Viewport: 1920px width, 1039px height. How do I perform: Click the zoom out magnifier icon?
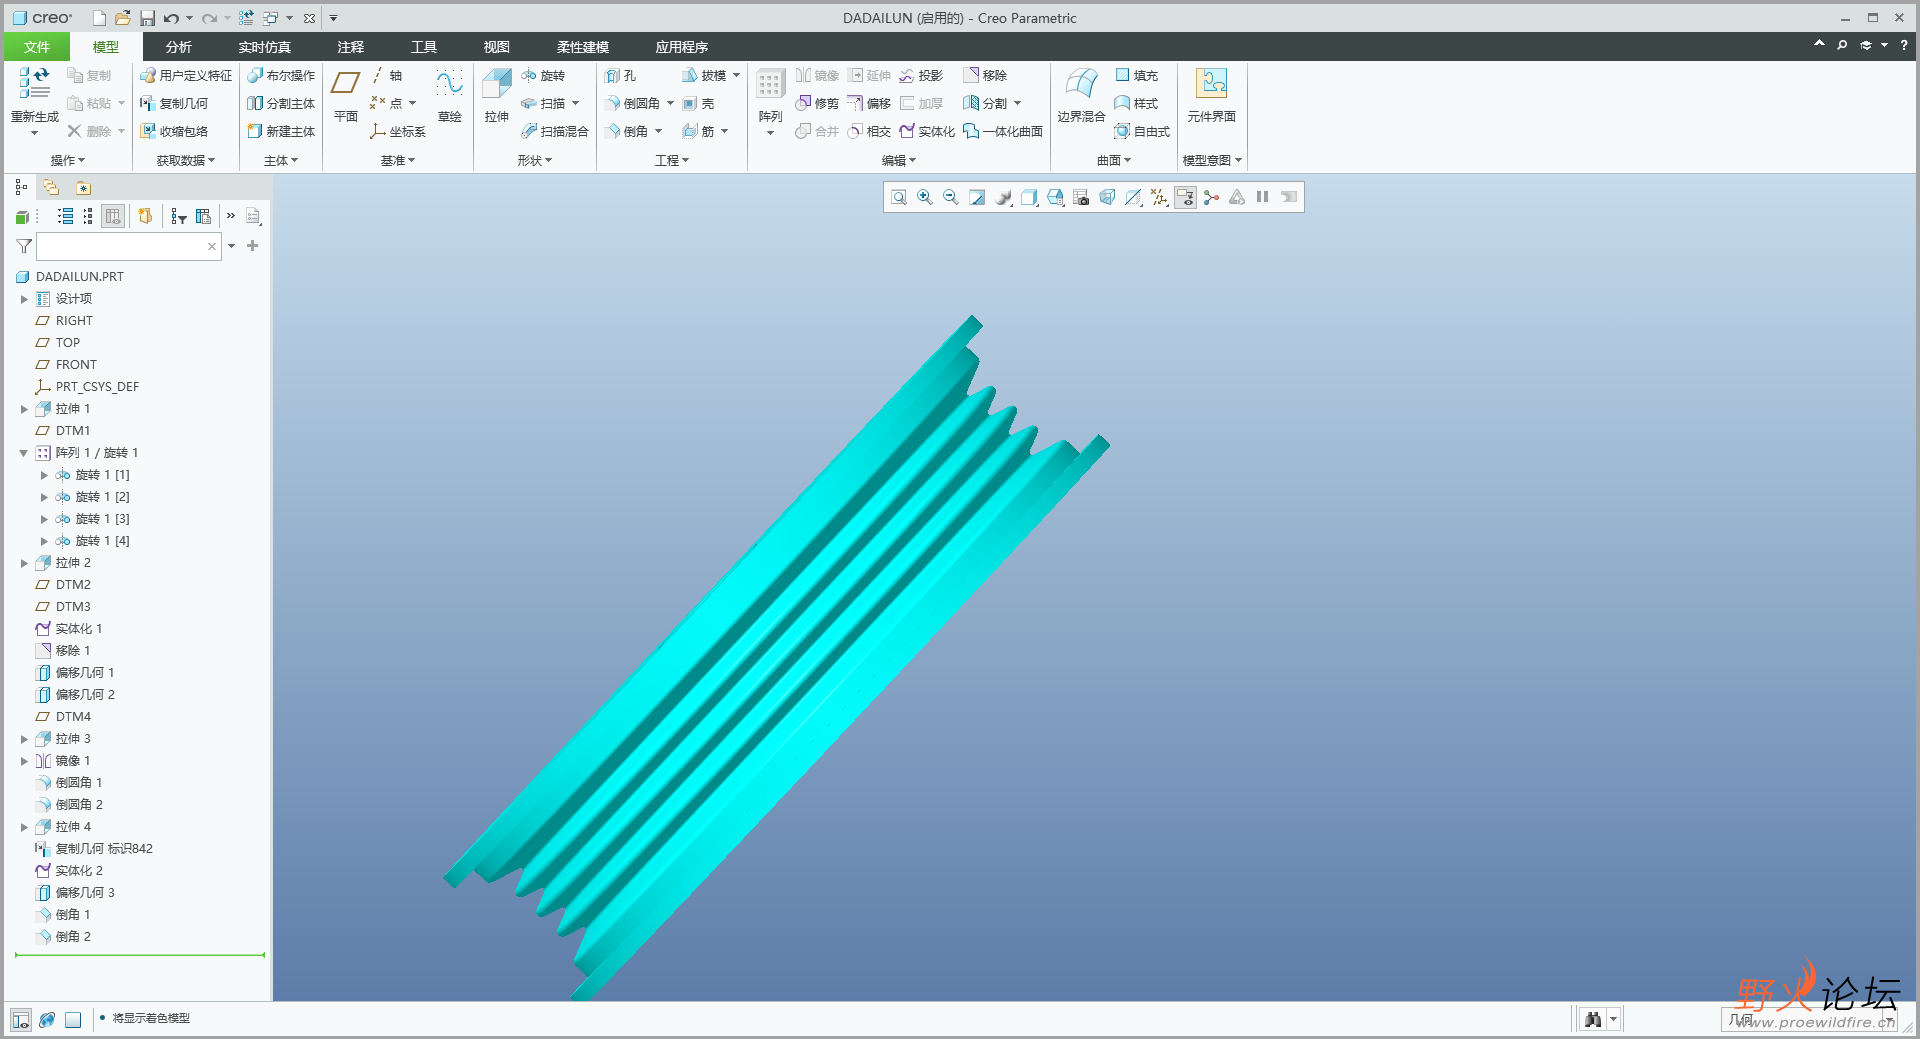(951, 197)
